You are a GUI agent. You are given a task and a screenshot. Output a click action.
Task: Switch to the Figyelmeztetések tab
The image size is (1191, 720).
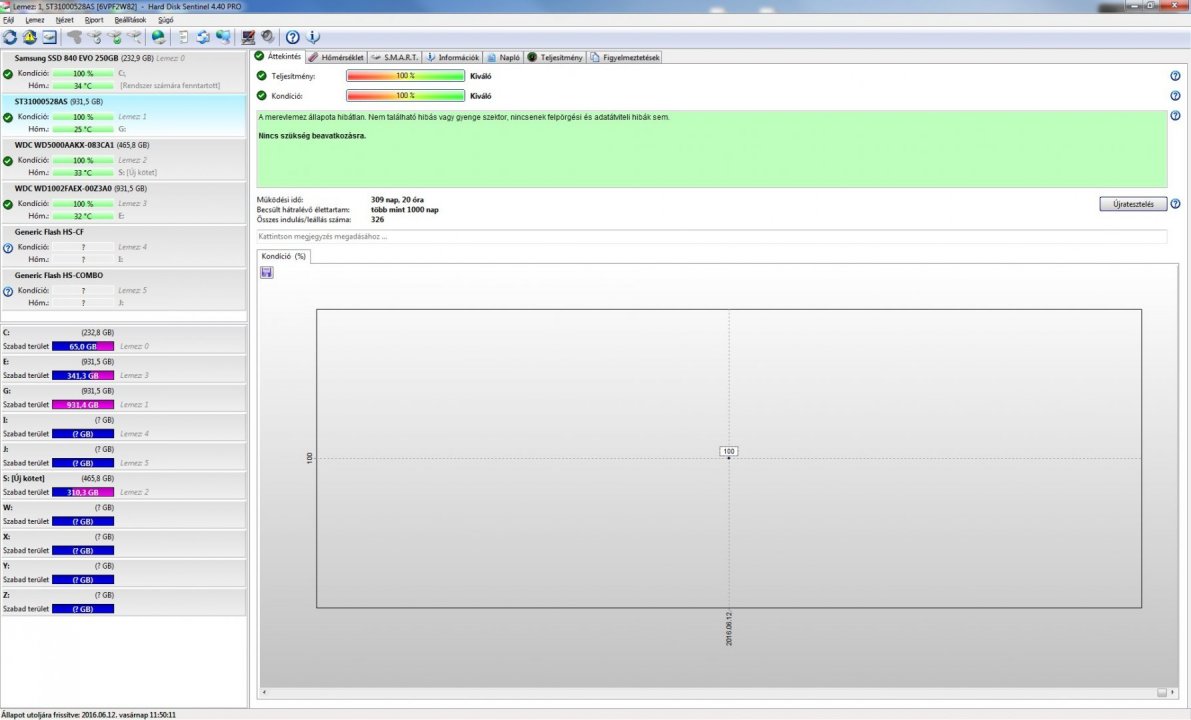coord(625,57)
